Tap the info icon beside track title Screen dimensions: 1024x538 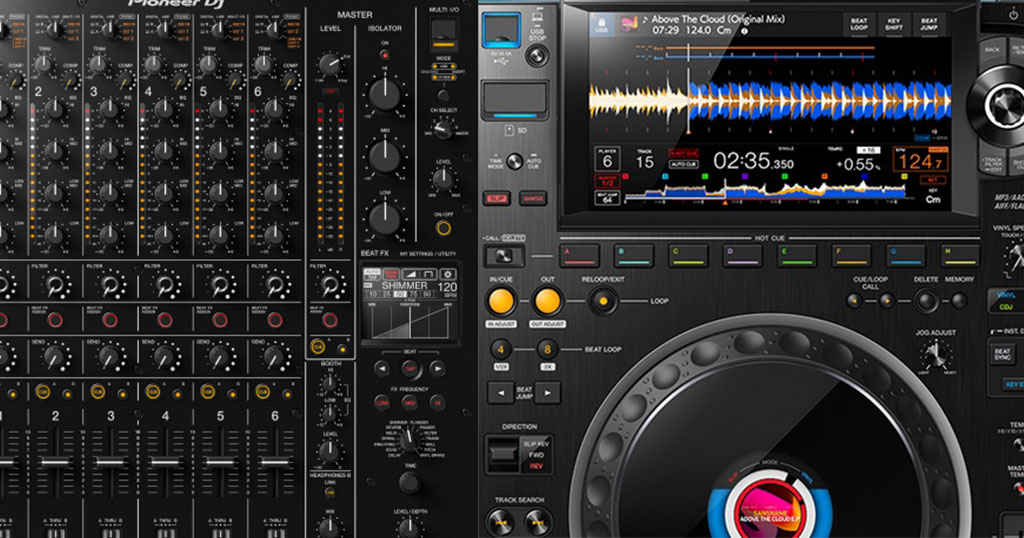tap(744, 31)
